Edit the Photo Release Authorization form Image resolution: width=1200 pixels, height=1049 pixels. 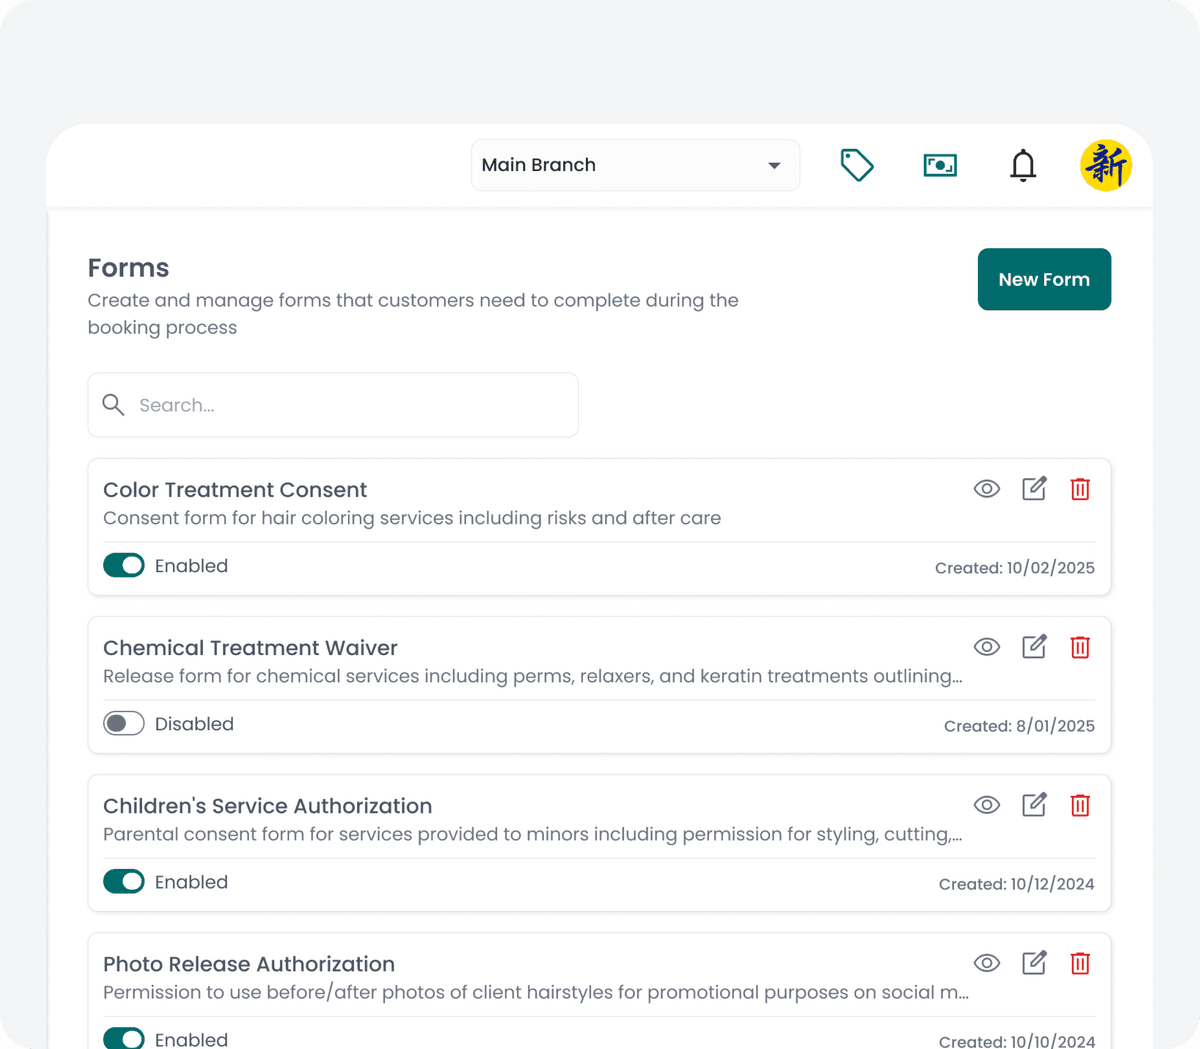(x=1034, y=963)
